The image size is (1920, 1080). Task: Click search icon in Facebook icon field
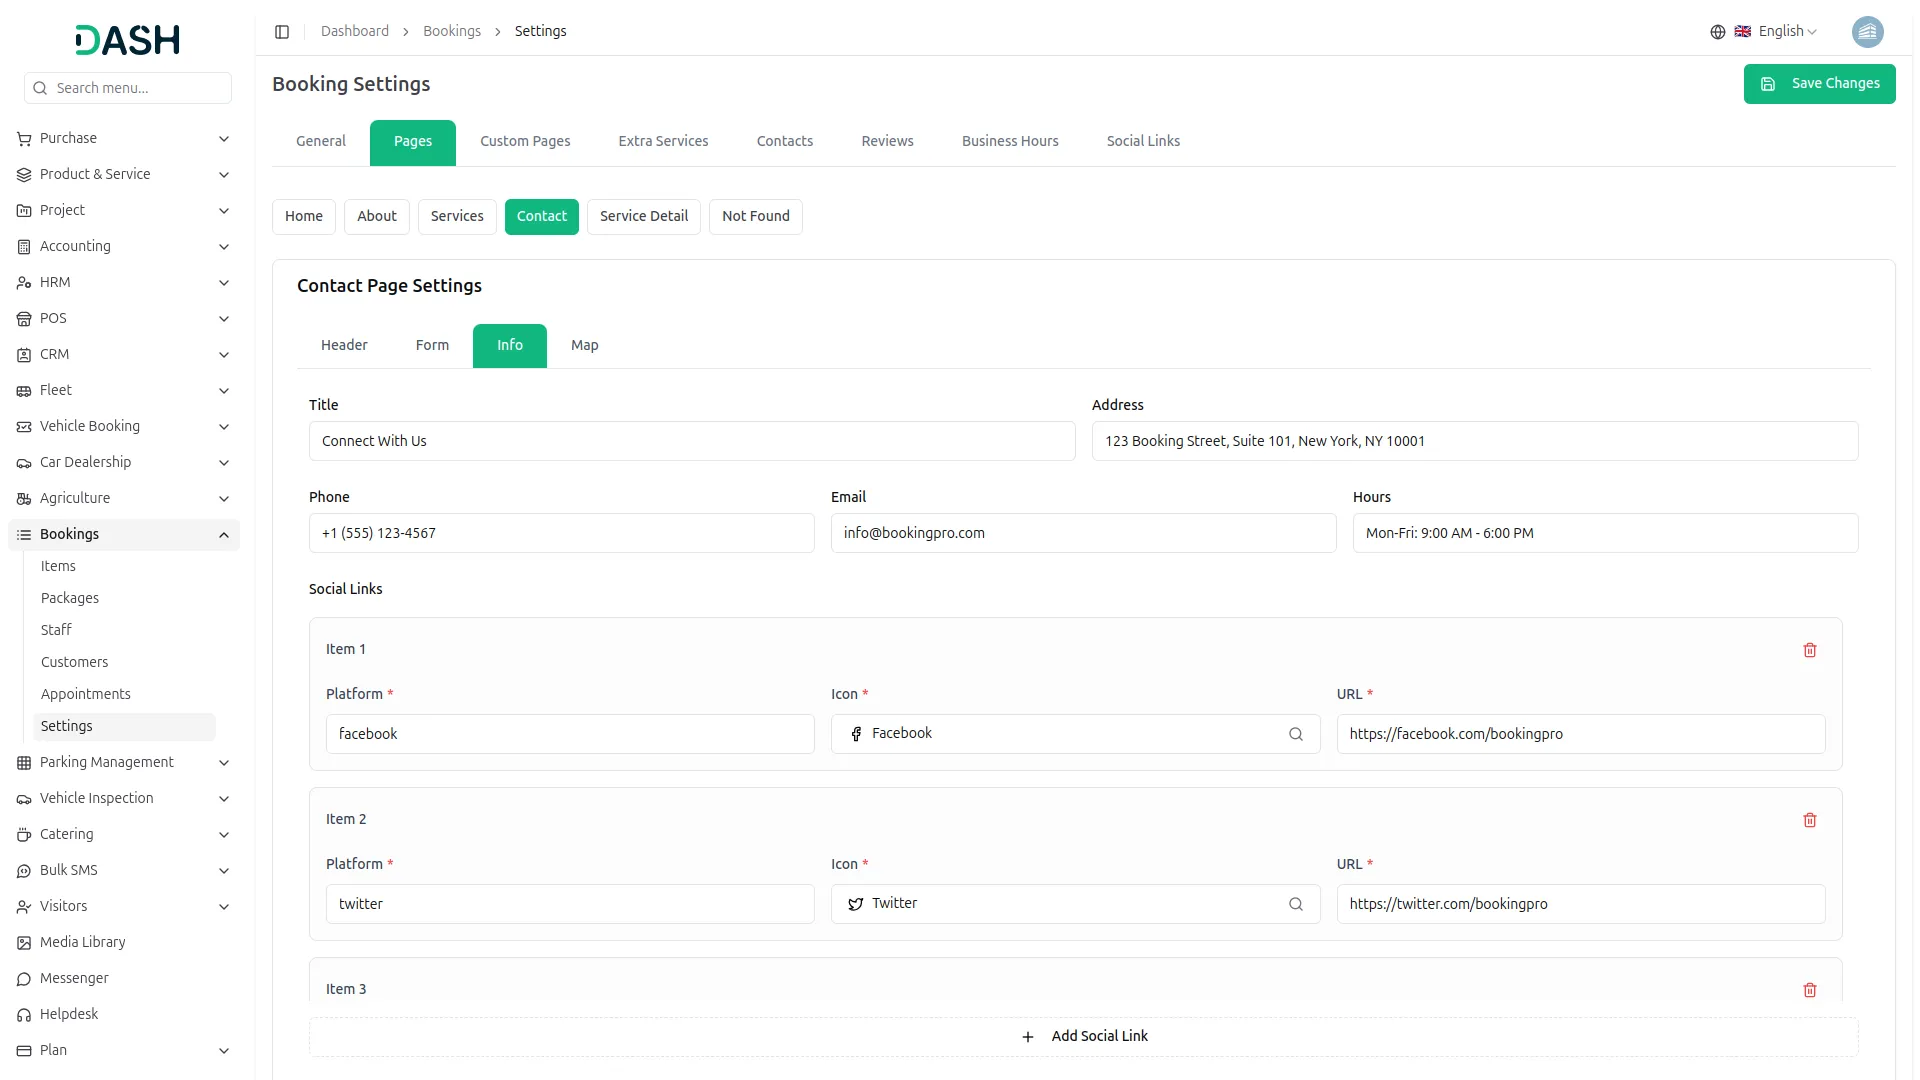click(x=1295, y=734)
